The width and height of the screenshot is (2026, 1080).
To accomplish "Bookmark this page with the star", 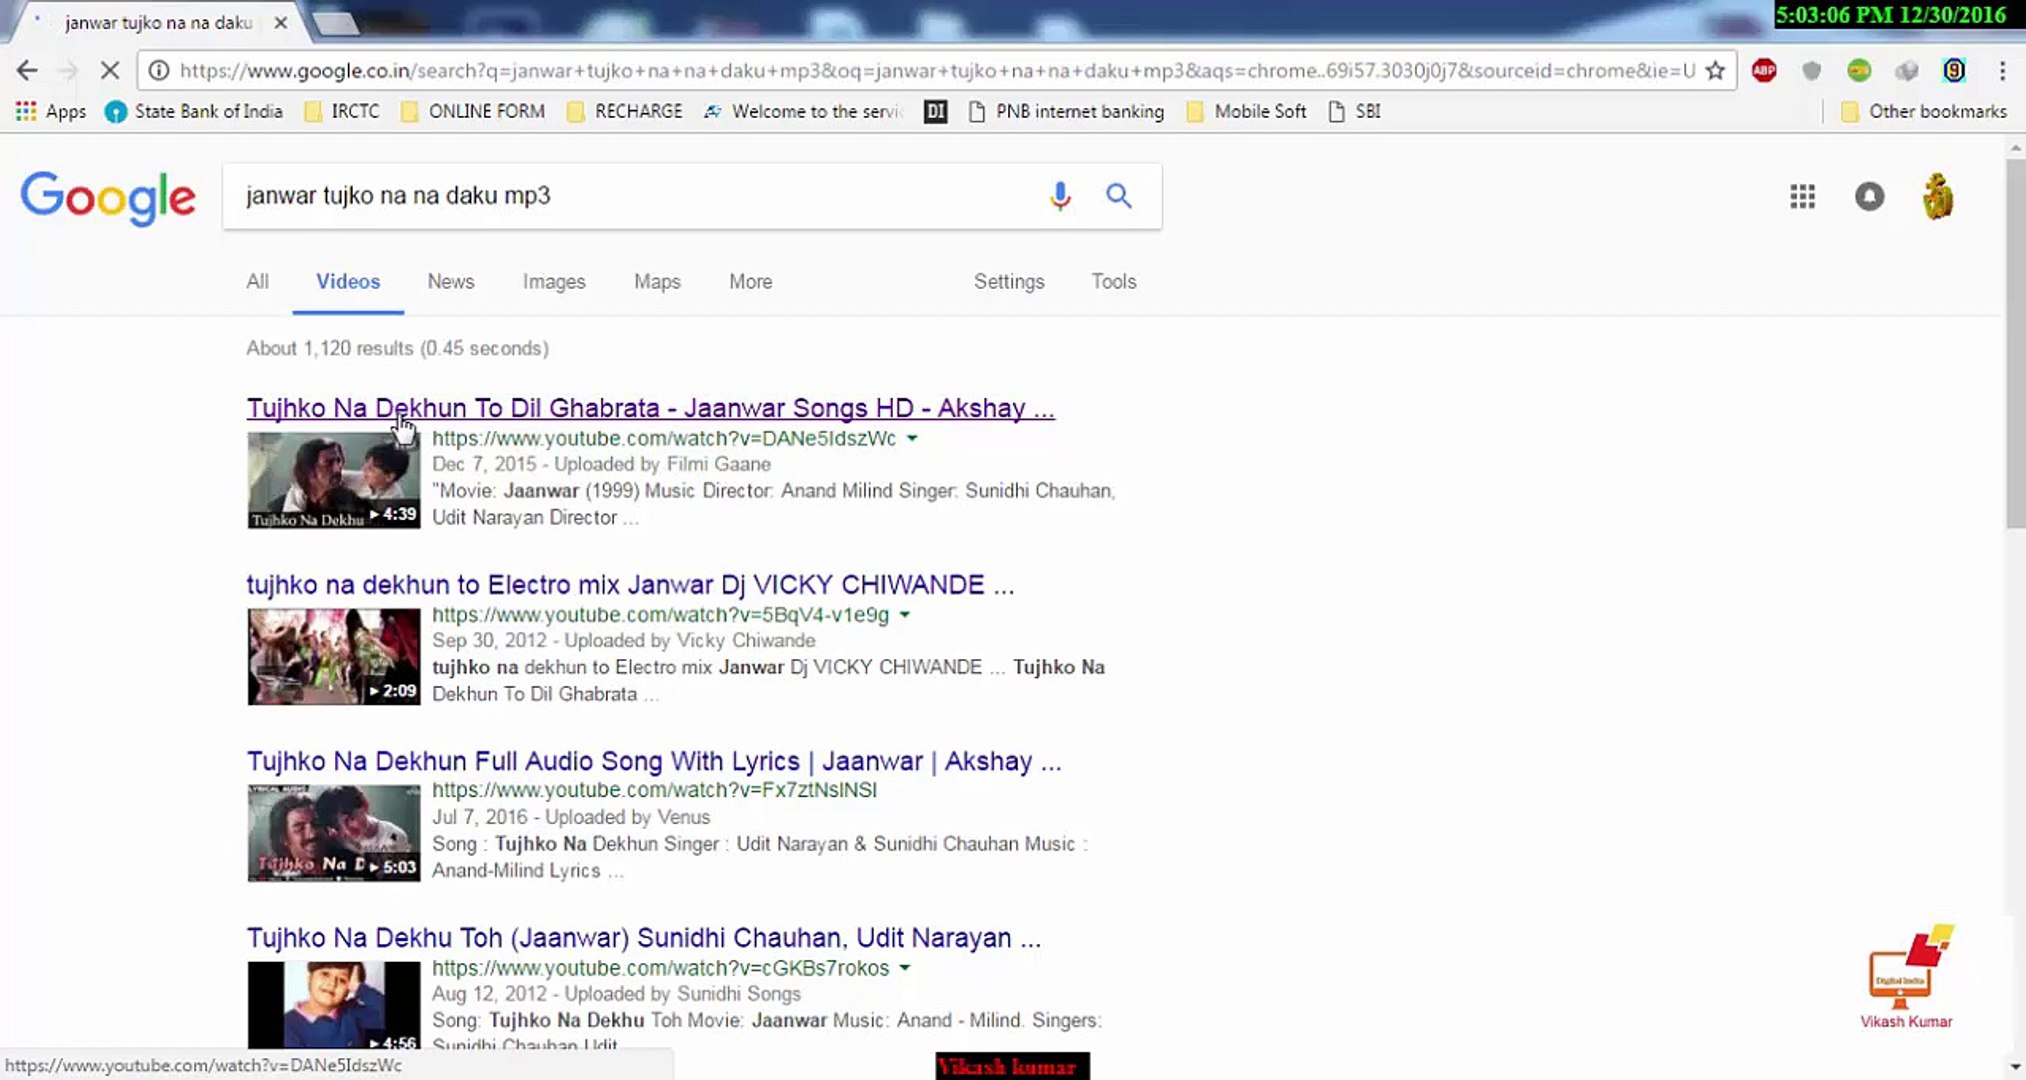I will (x=1715, y=70).
